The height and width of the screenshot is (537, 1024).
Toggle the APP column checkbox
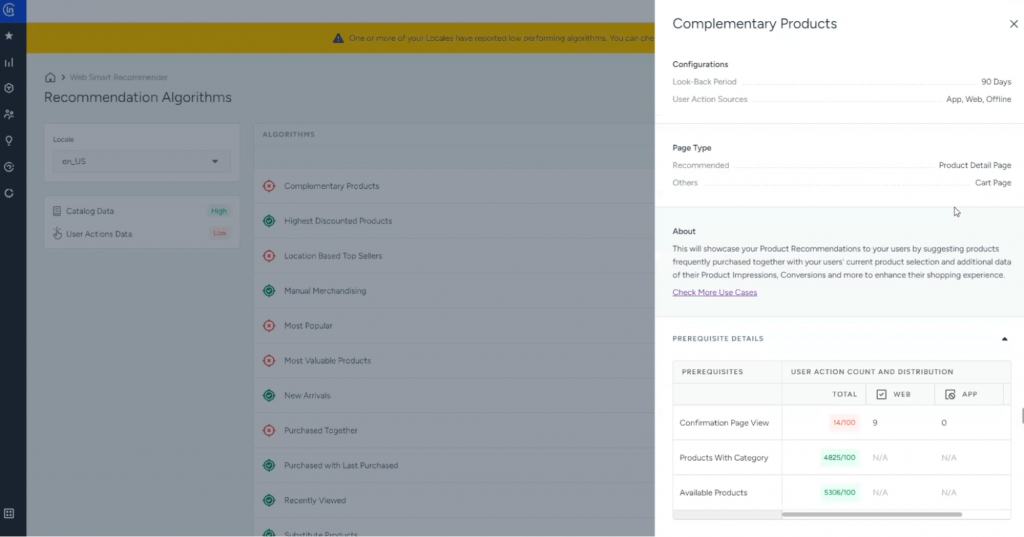(950, 395)
